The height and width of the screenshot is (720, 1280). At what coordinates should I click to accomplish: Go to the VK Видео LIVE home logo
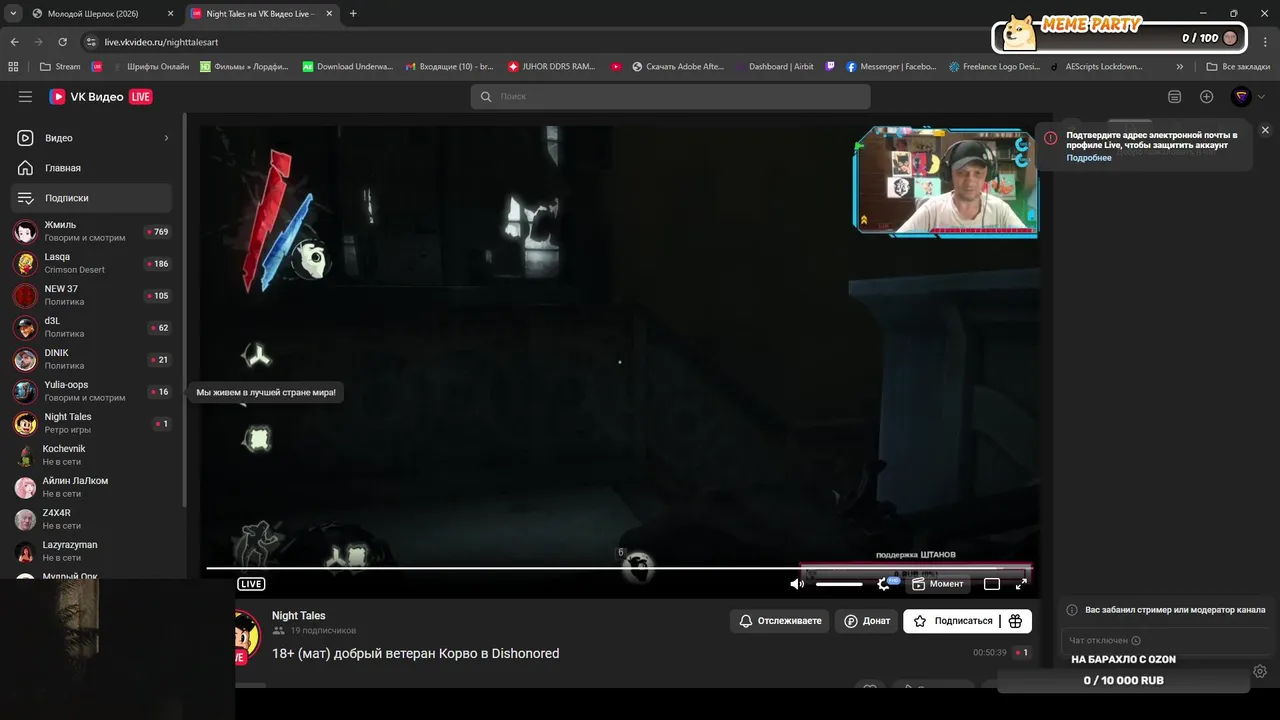[x=101, y=97]
